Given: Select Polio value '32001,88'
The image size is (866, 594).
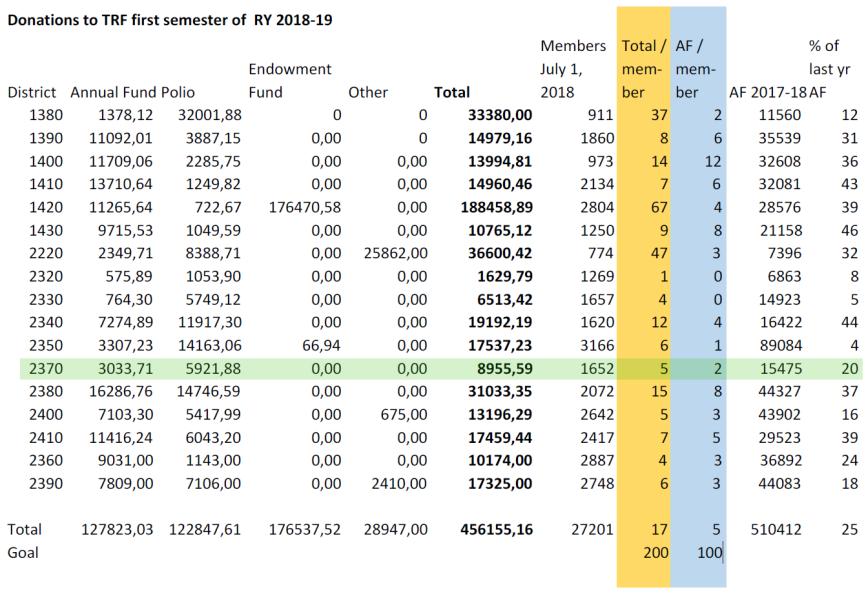Looking at the screenshot, I should point(209,115).
